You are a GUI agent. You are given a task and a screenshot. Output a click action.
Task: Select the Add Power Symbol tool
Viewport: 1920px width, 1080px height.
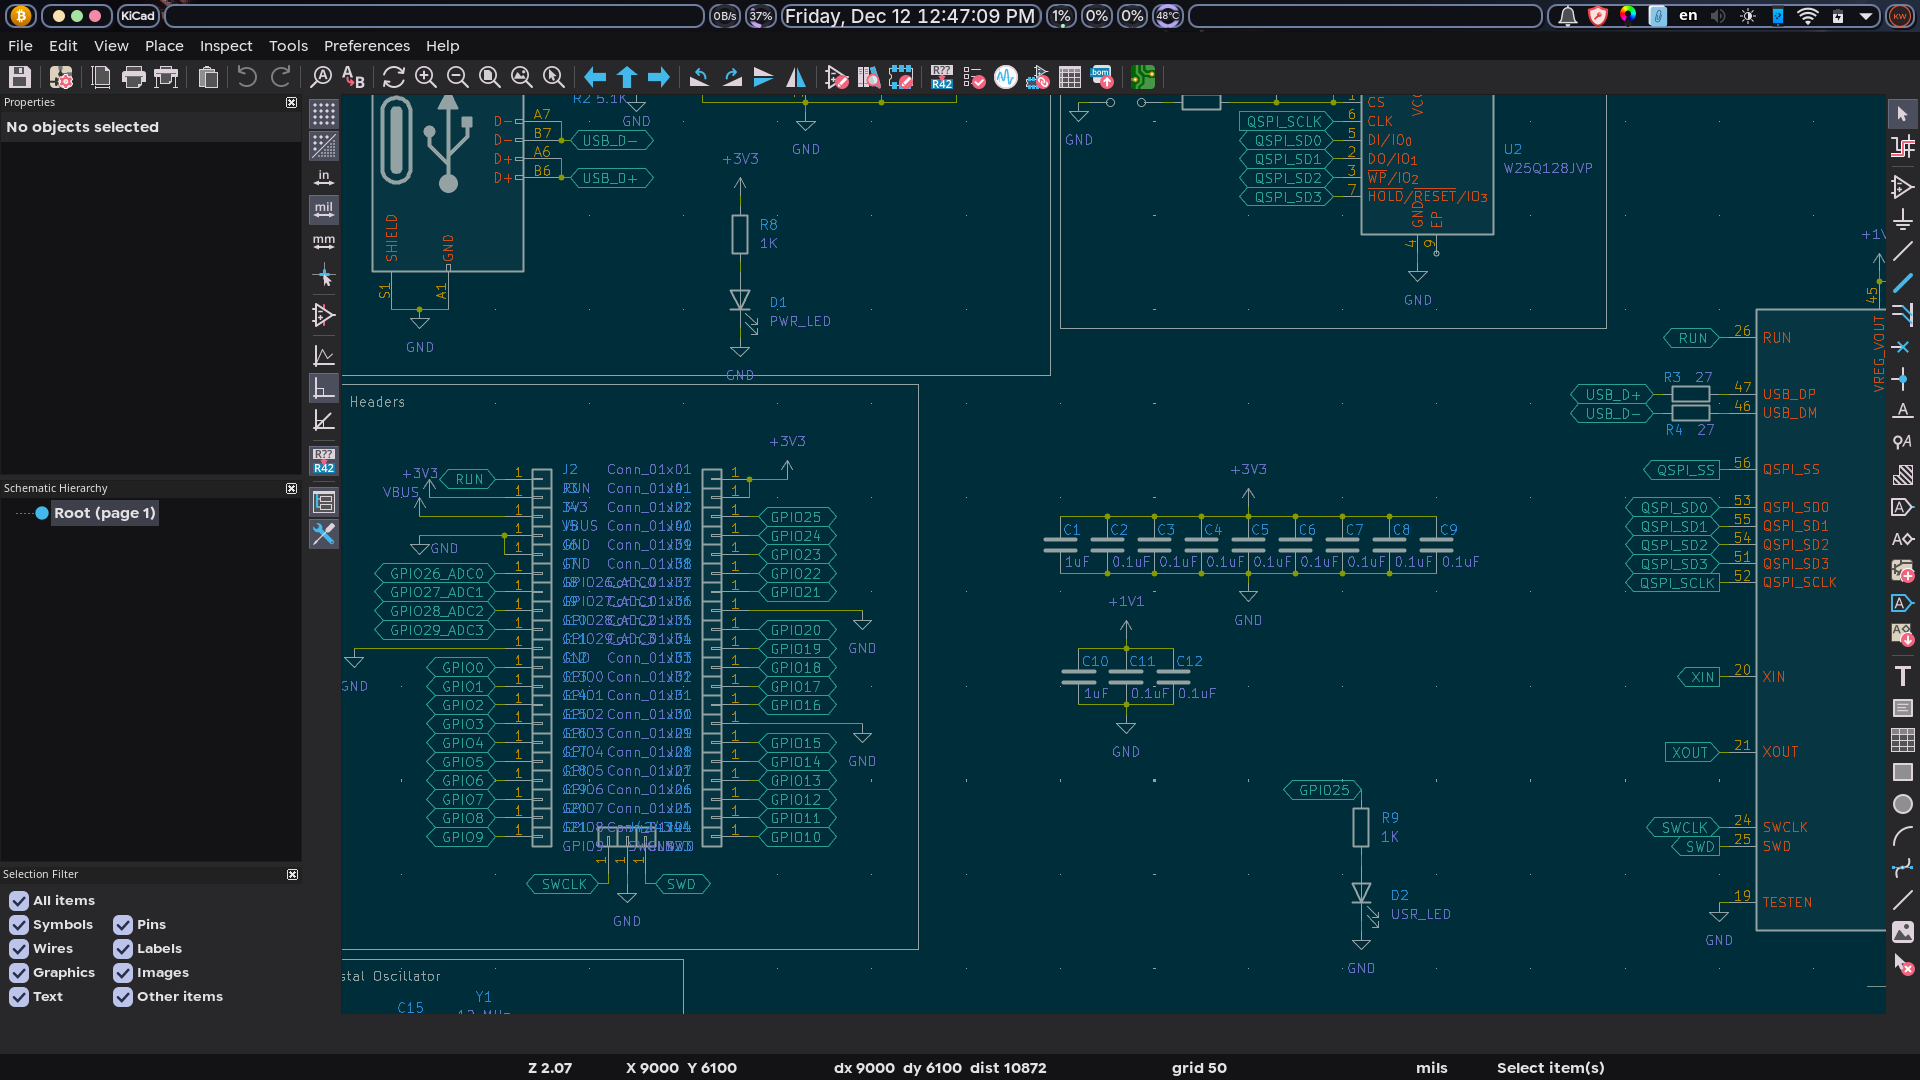(x=1902, y=219)
